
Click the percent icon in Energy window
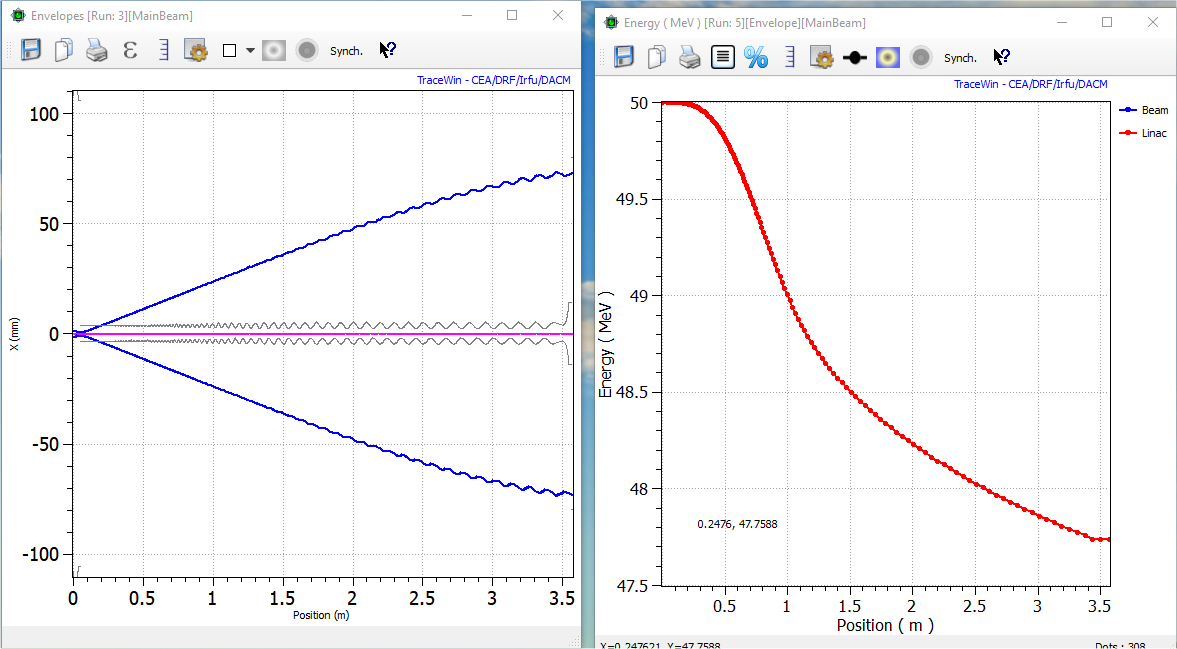coord(755,58)
